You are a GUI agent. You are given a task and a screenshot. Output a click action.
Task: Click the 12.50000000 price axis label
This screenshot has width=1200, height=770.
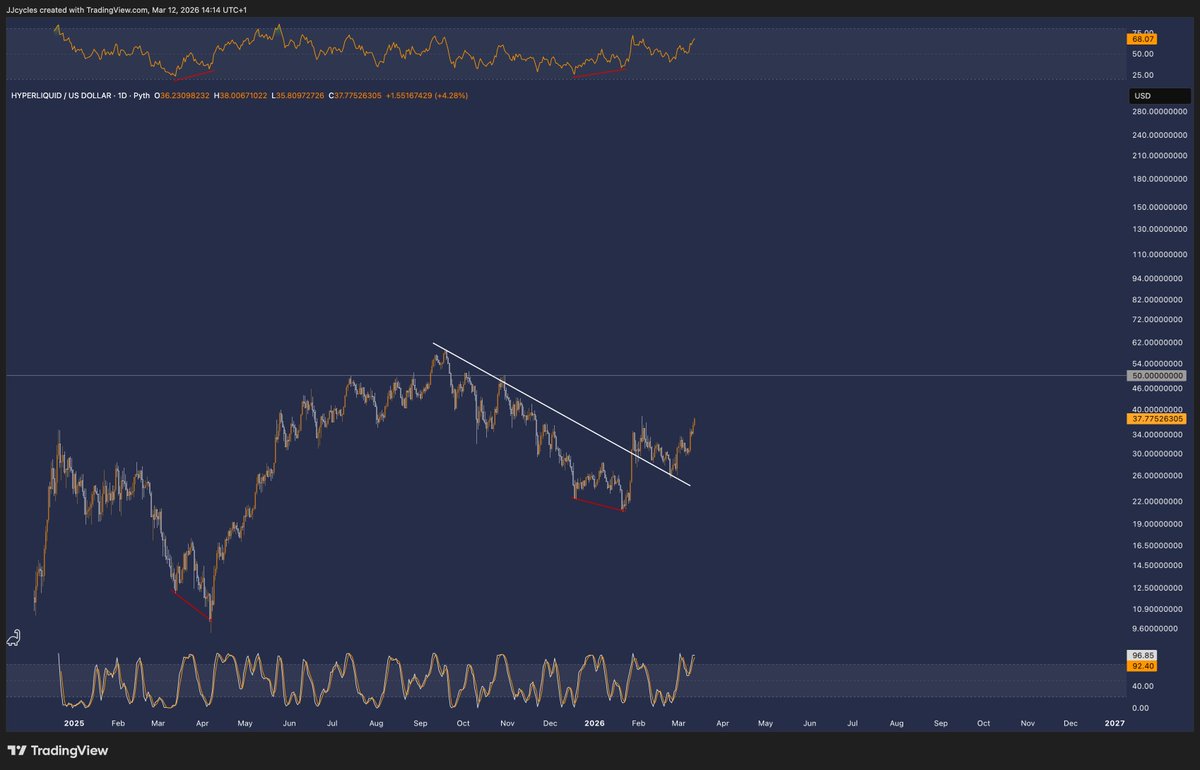[x=1160, y=587]
